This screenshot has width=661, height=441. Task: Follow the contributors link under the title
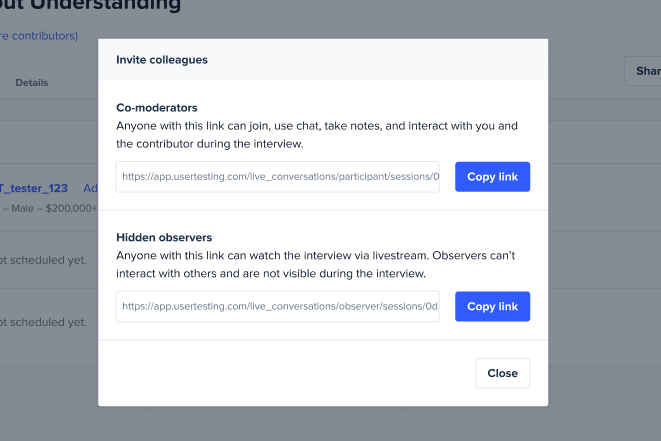[39, 36]
